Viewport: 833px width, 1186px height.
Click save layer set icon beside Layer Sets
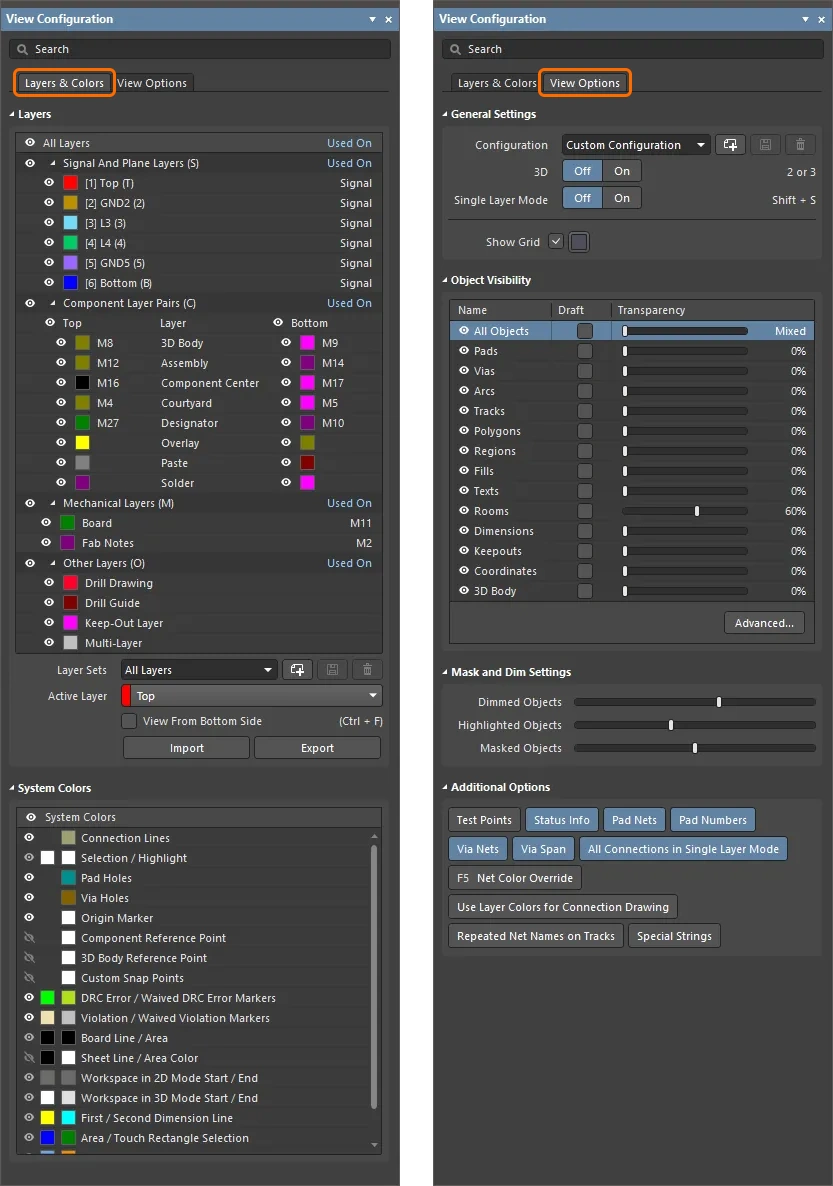pyautogui.click(x=332, y=669)
